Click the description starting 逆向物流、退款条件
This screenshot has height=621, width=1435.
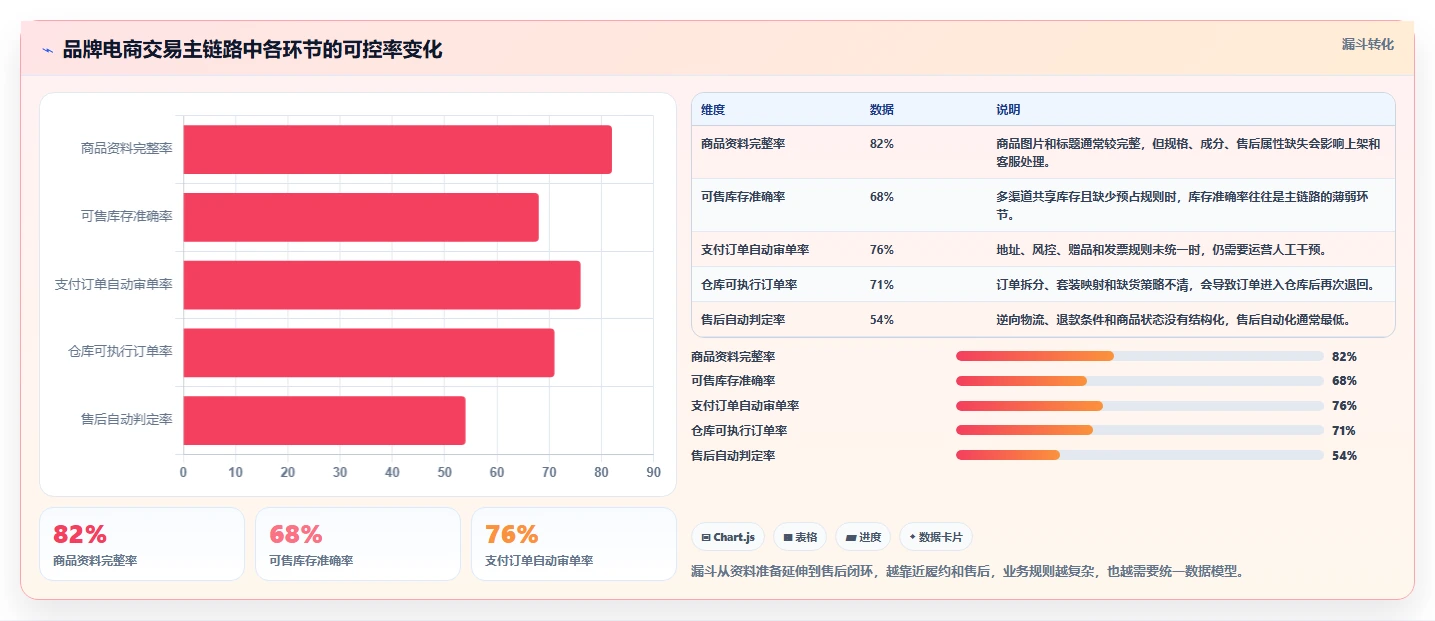1174,320
